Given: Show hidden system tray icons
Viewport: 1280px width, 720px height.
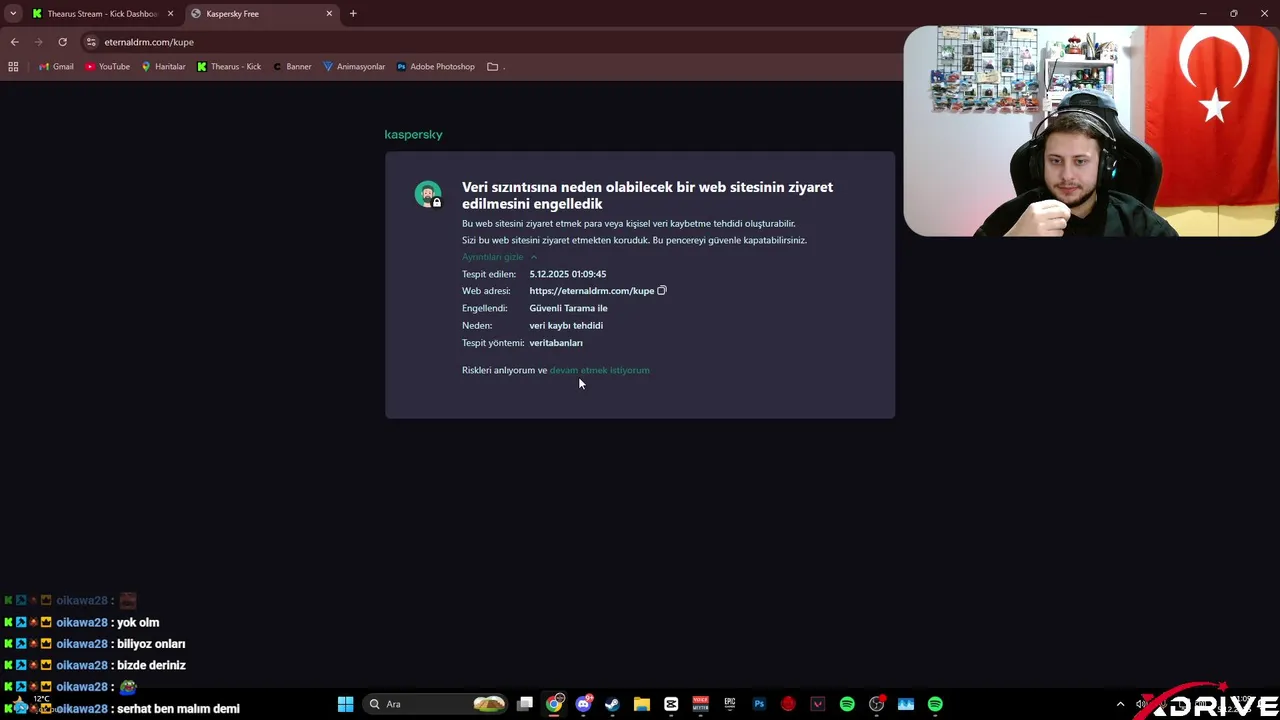Looking at the screenshot, I should (1120, 704).
